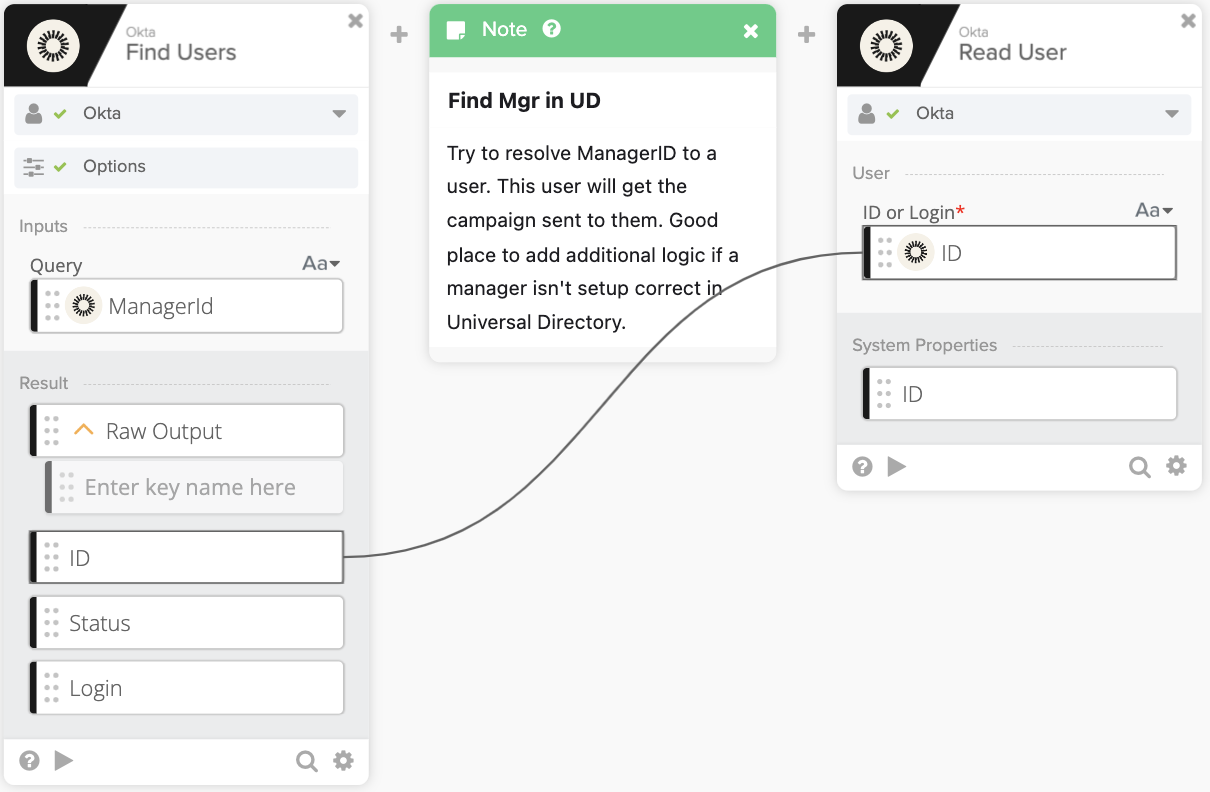1210x792 pixels.
Task: Open ID or Login type Aa dropdown
Action: click(x=1153, y=211)
